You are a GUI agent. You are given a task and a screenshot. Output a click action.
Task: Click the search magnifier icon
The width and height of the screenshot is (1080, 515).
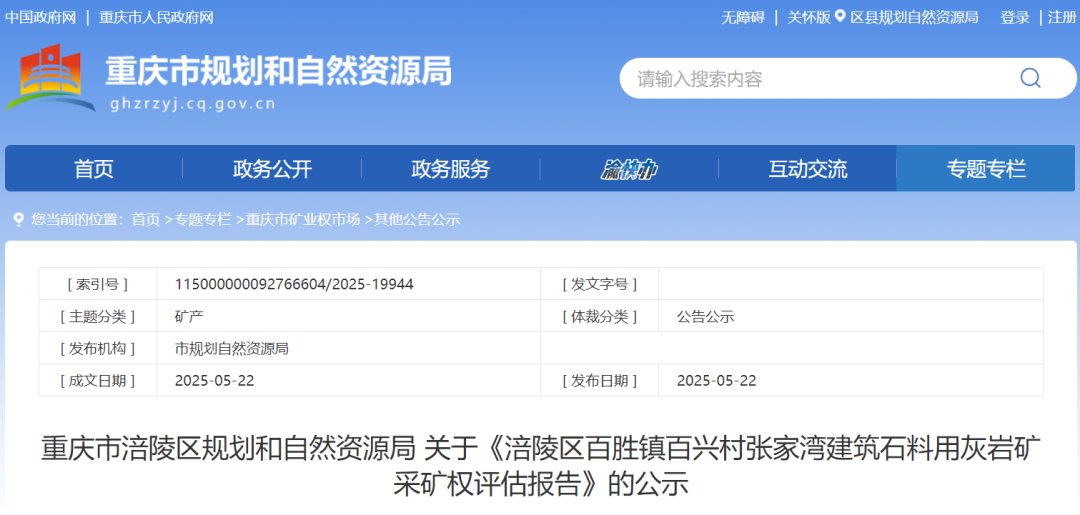click(1029, 78)
